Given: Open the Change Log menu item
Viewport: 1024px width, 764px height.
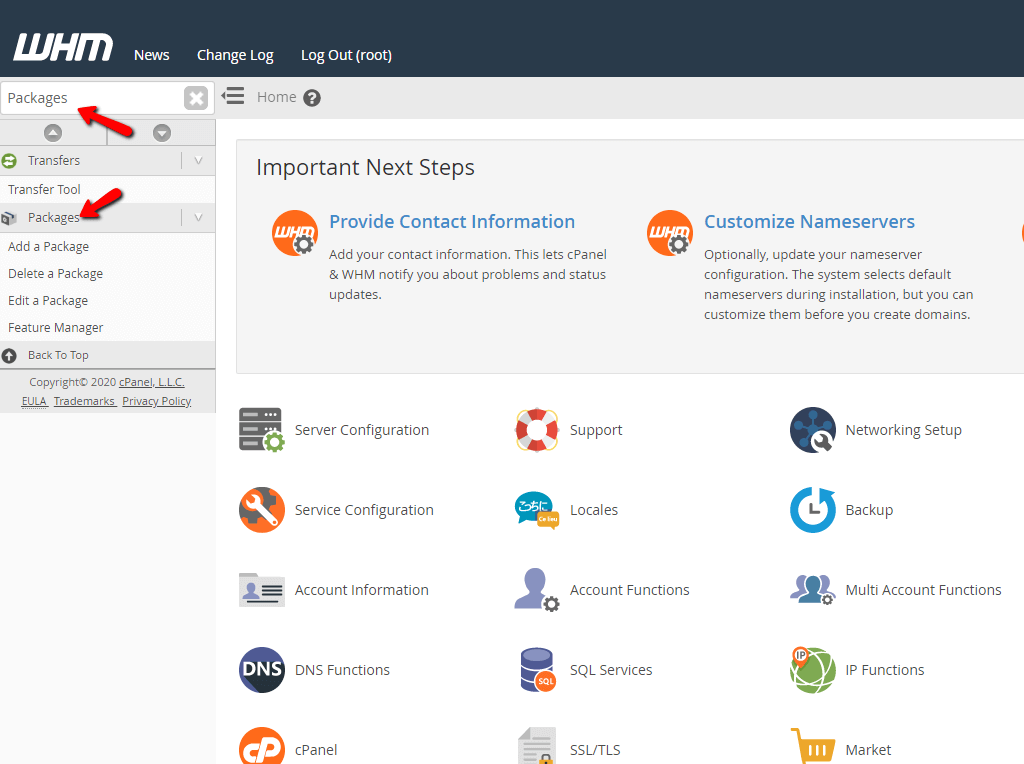Looking at the screenshot, I should [235, 56].
